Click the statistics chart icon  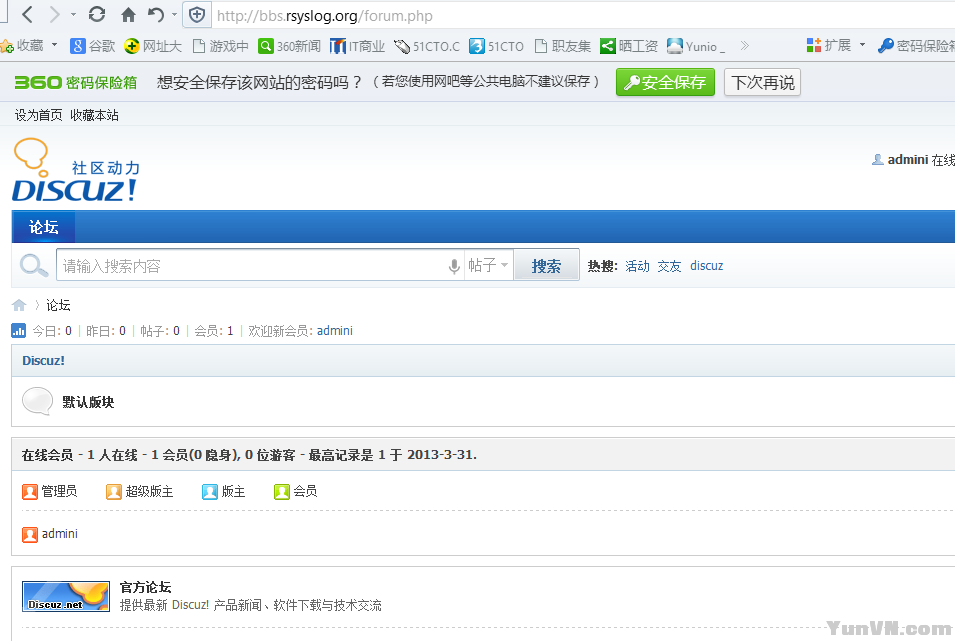[18, 330]
